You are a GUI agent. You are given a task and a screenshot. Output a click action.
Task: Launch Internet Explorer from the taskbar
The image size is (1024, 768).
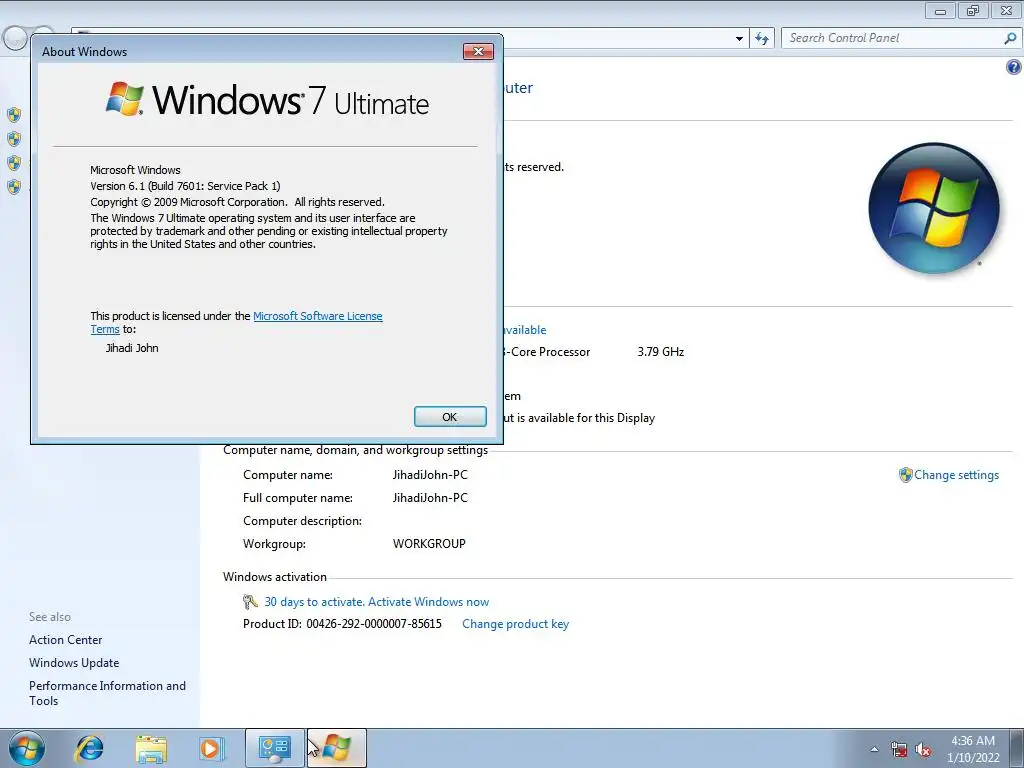click(89, 748)
